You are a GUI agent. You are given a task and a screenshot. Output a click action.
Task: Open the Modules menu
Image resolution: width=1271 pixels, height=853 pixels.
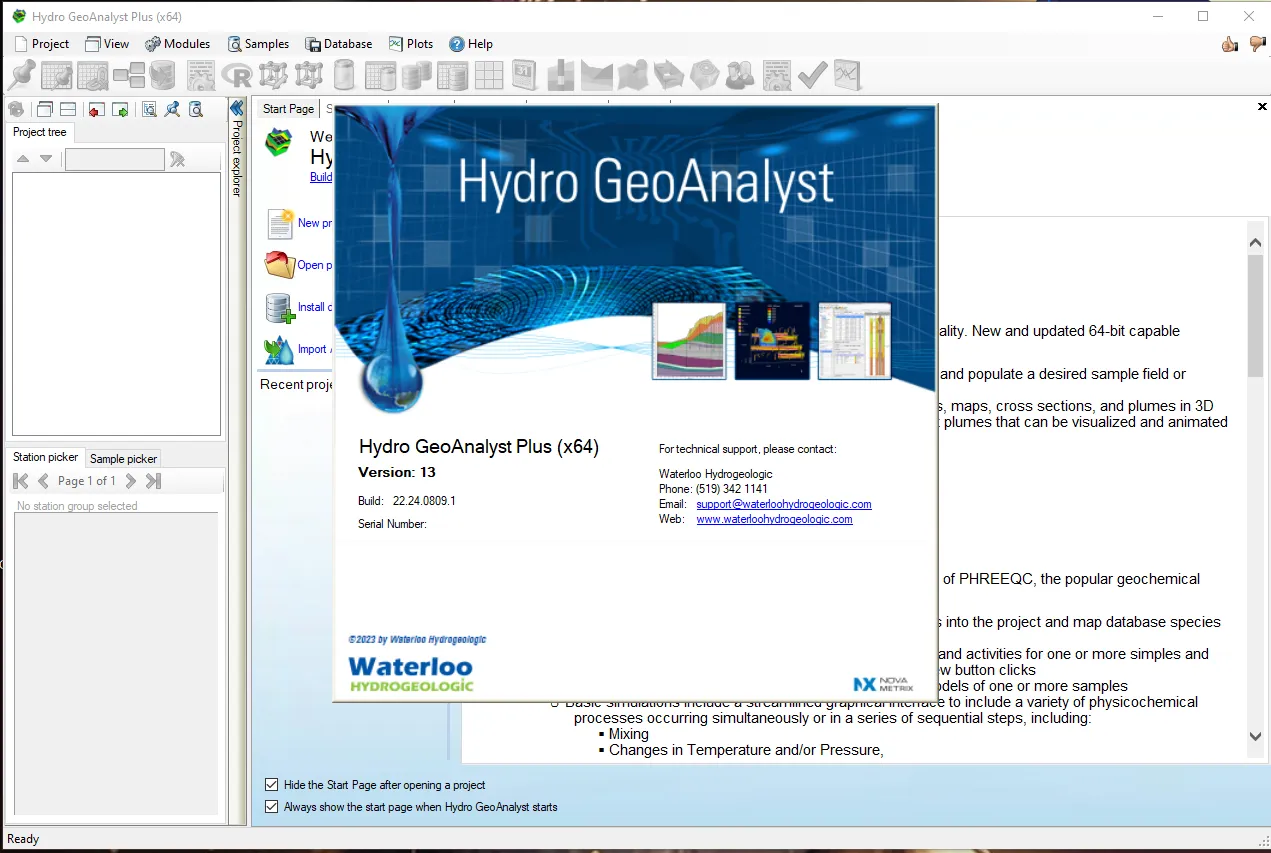tap(178, 44)
